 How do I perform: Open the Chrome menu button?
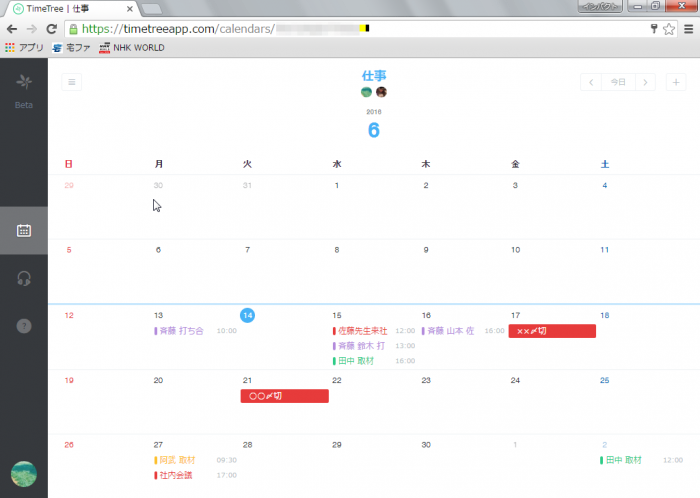point(687,29)
